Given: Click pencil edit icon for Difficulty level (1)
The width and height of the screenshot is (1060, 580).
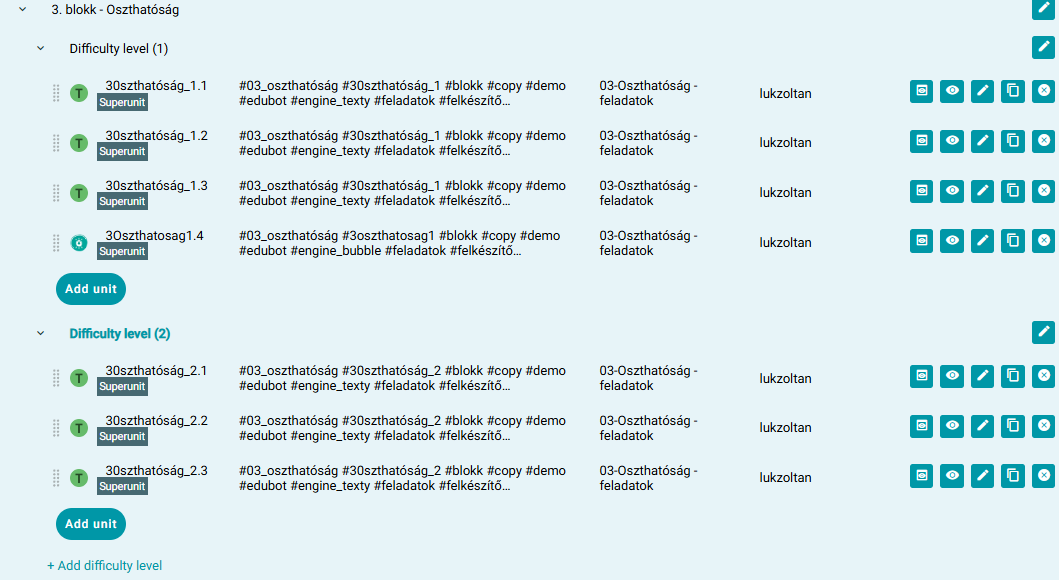Looking at the screenshot, I should point(1043,47).
